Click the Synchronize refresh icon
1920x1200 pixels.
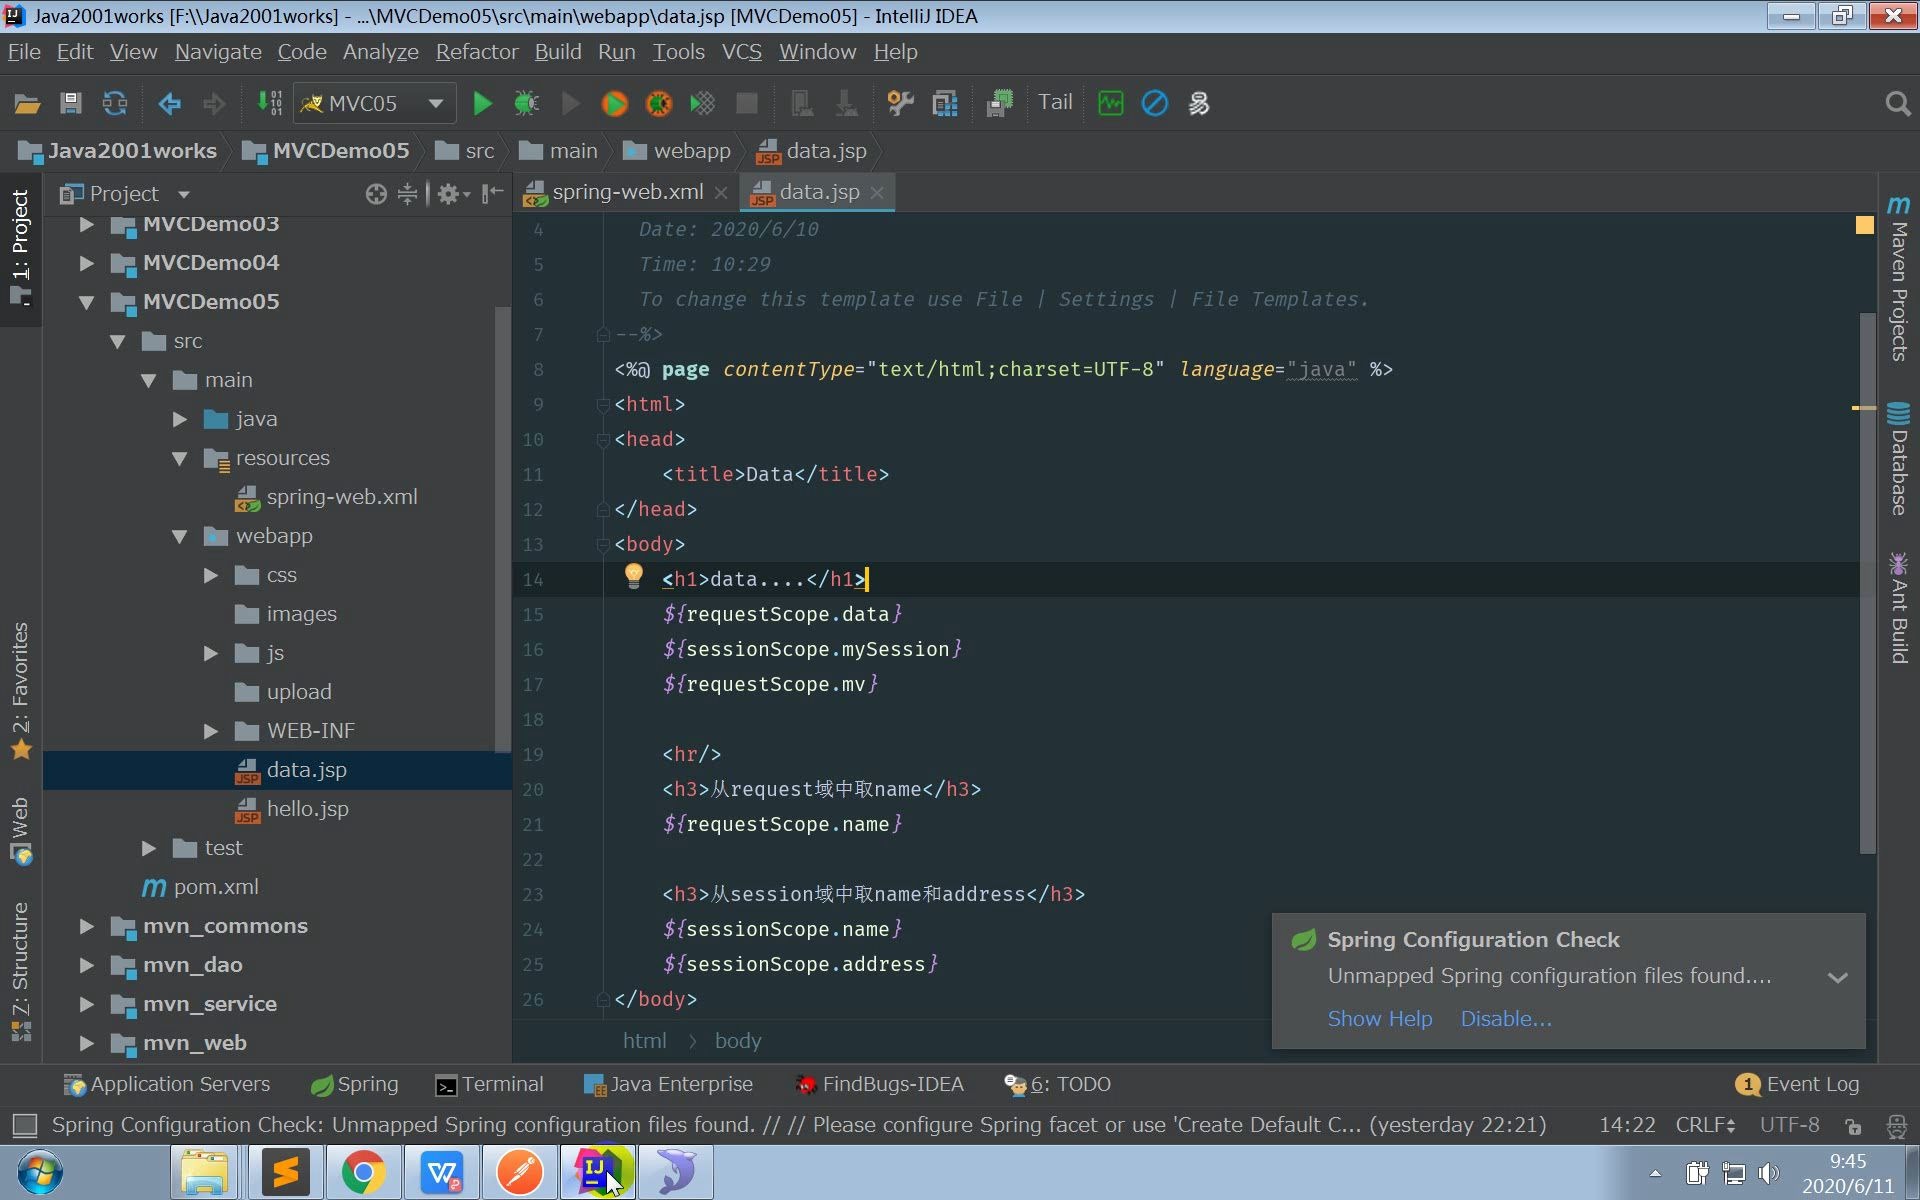tap(115, 103)
